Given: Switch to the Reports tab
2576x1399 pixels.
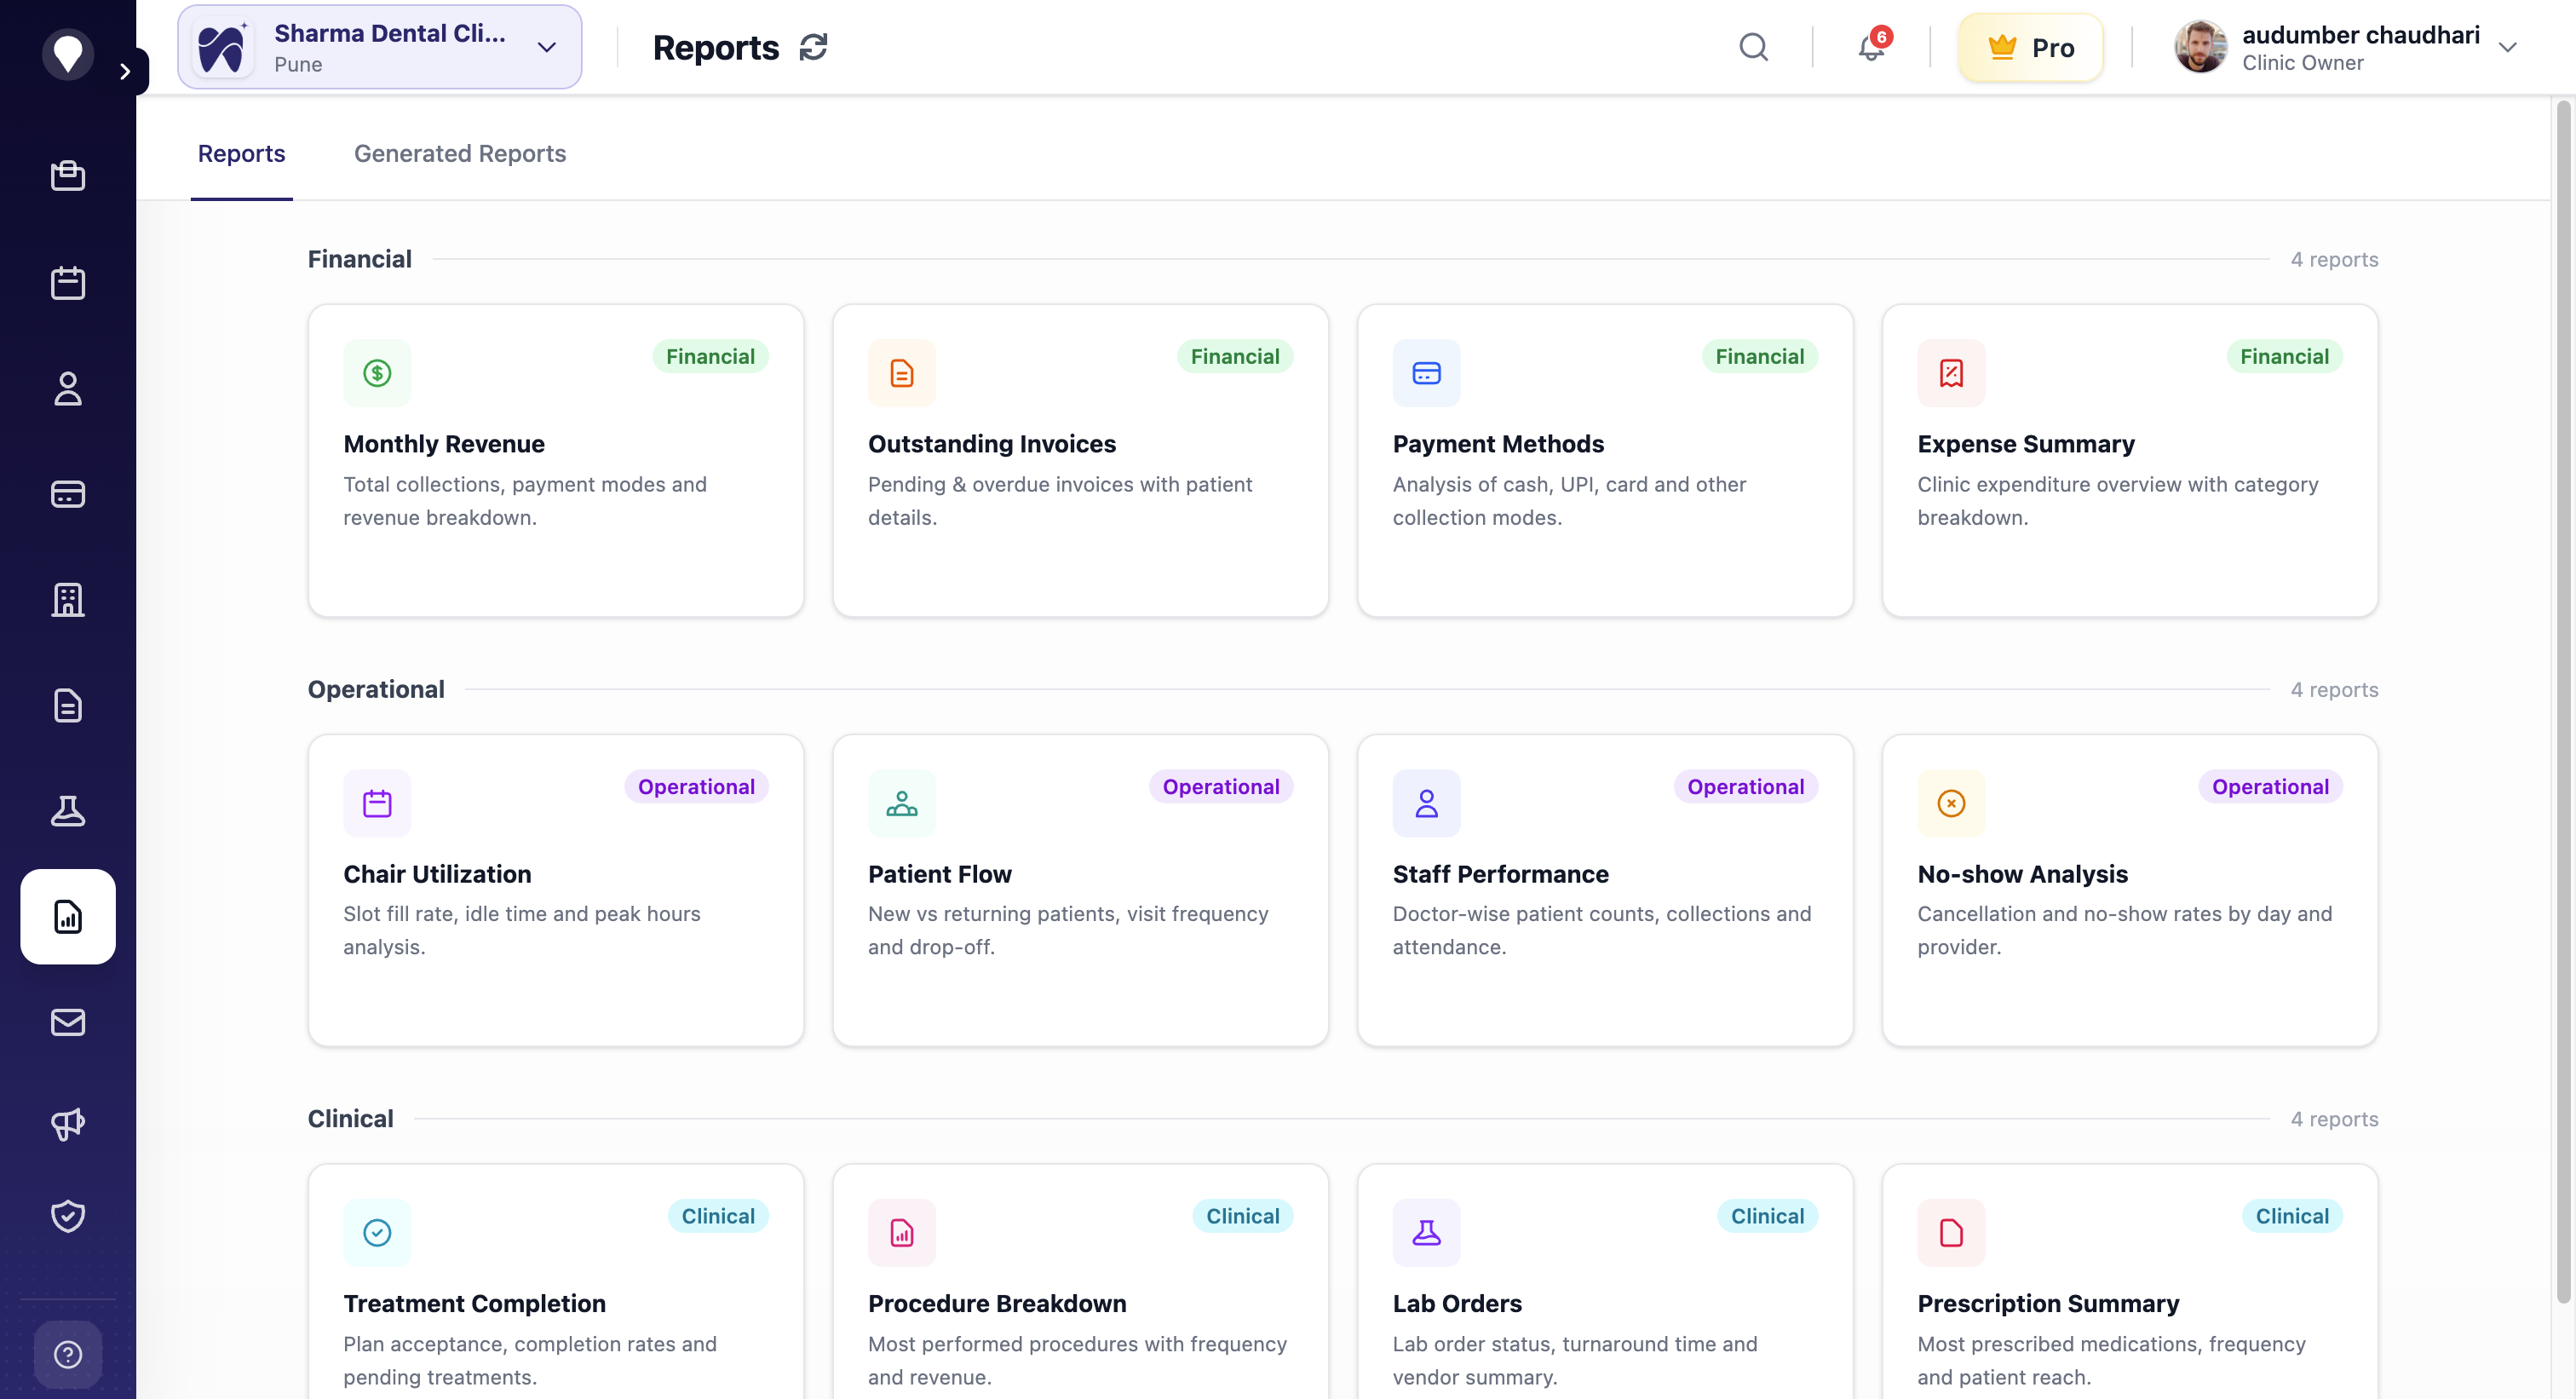Looking at the screenshot, I should [x=241, y=153].
